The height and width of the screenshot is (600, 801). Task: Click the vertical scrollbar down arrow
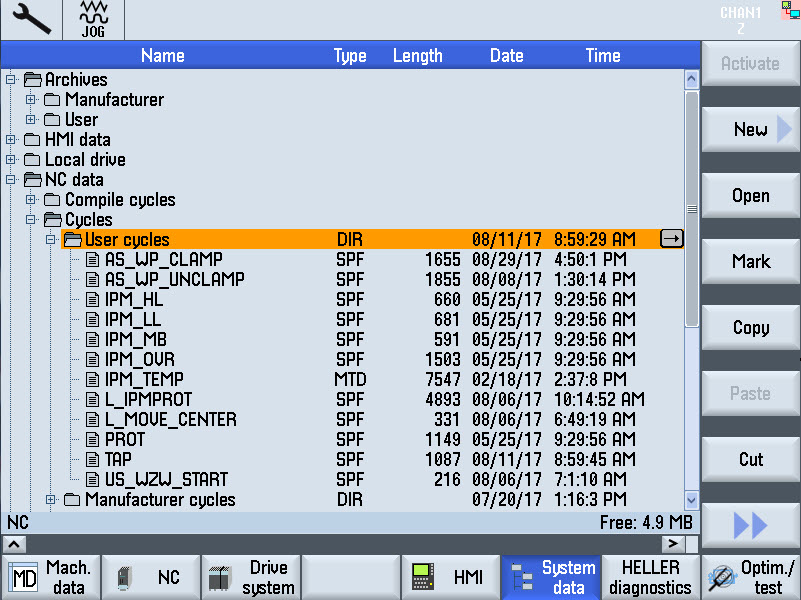[691, 500]
